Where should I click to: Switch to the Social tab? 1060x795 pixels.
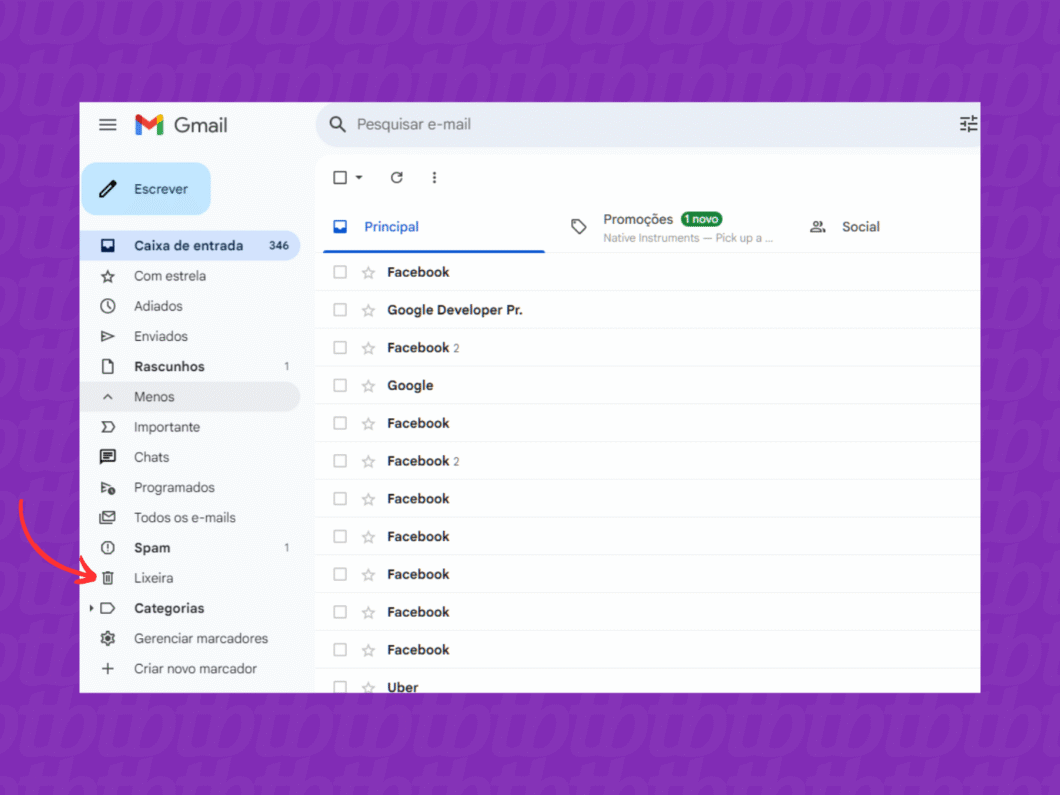[x=860, y=227]
